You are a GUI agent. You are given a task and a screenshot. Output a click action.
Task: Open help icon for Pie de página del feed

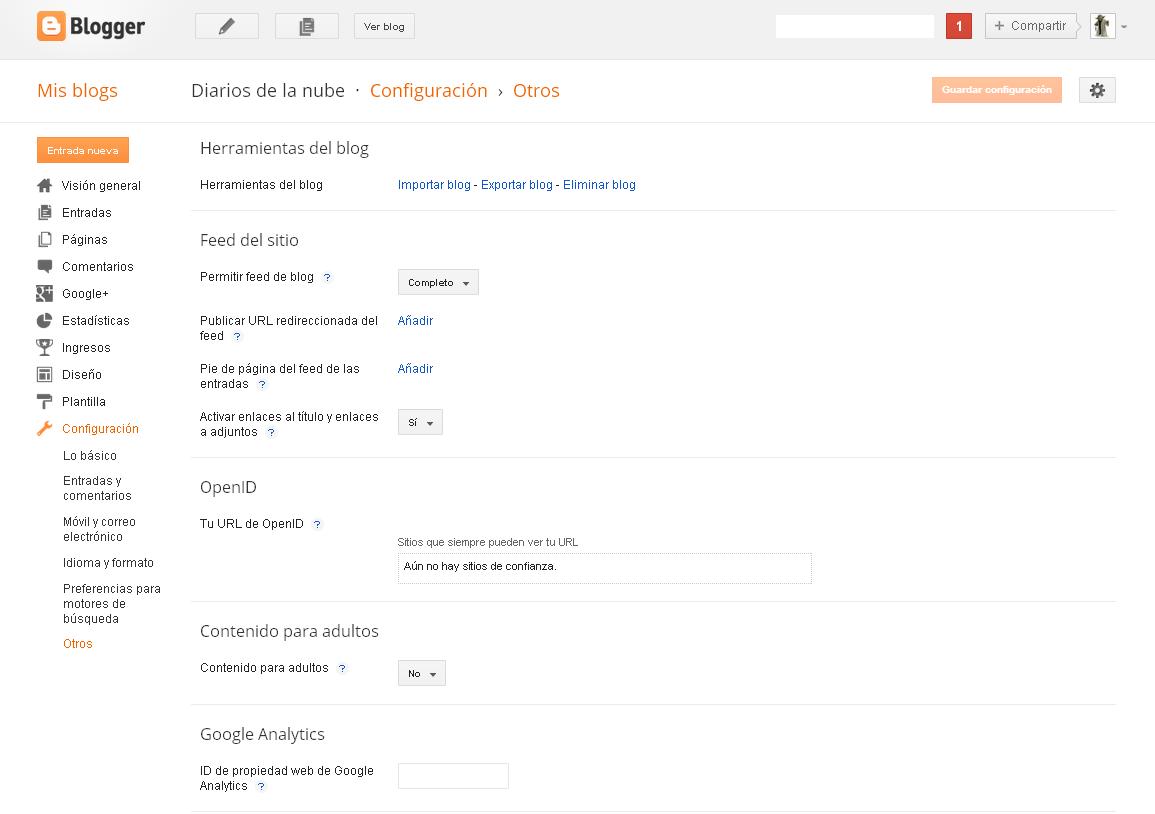(261, 385)
